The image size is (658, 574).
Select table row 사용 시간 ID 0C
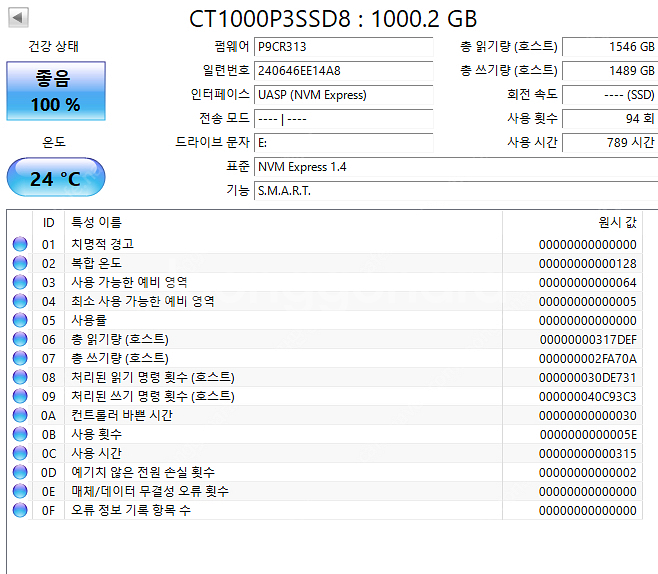327,453
